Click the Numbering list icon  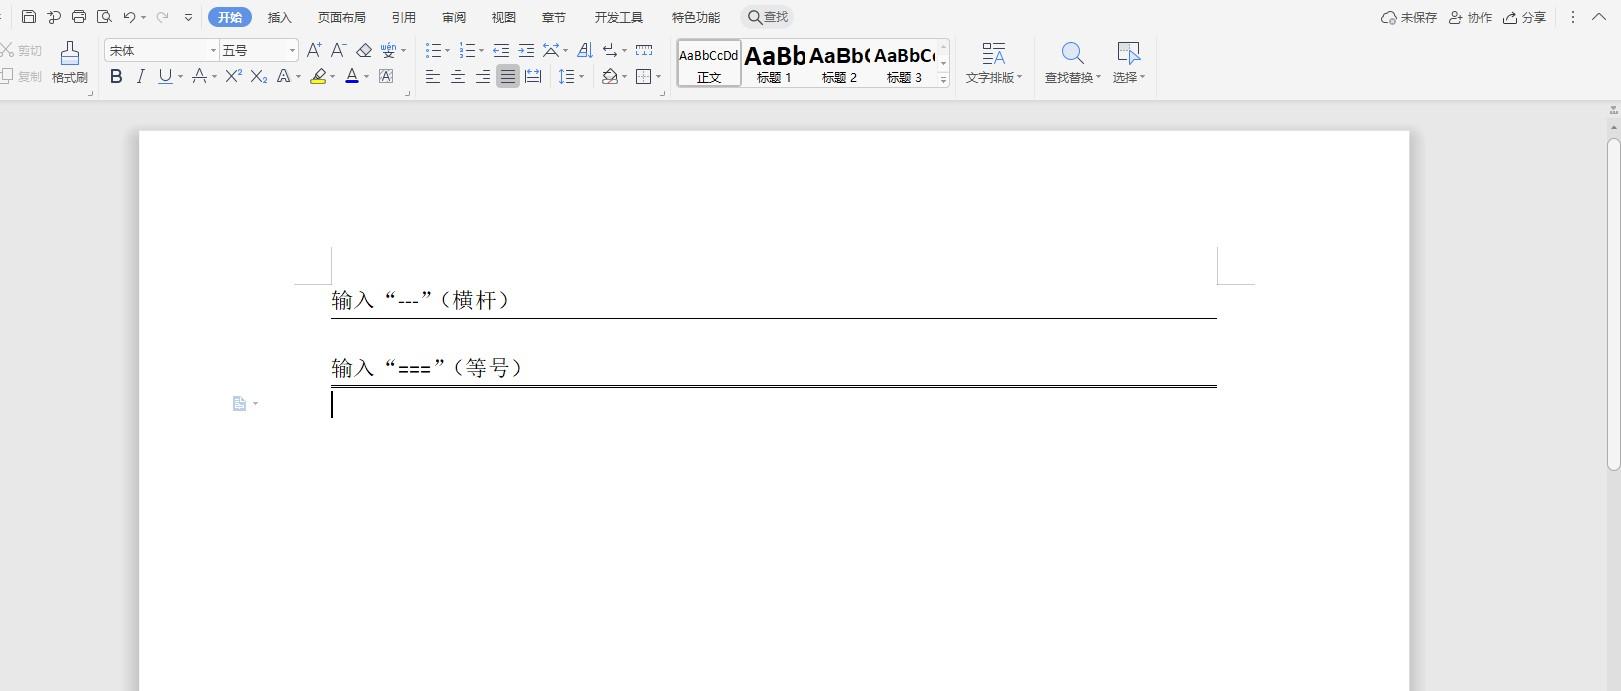(467, 50)
